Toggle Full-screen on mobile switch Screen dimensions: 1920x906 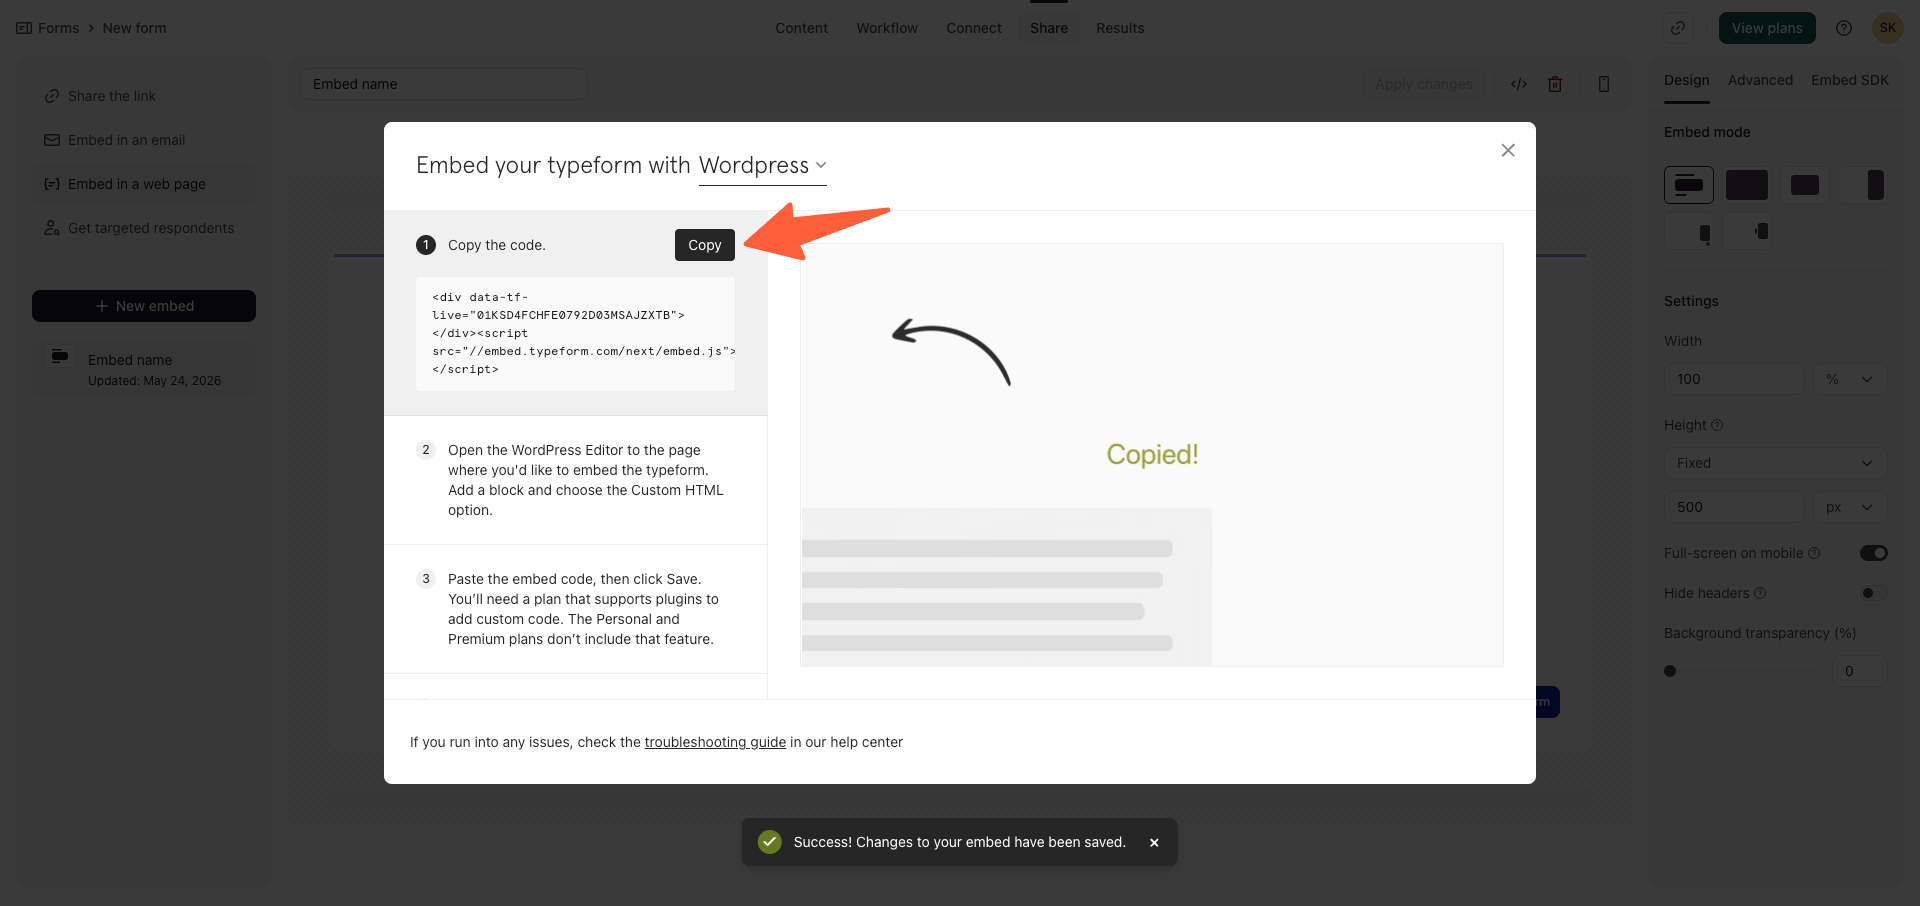(x=1874, y=553)
